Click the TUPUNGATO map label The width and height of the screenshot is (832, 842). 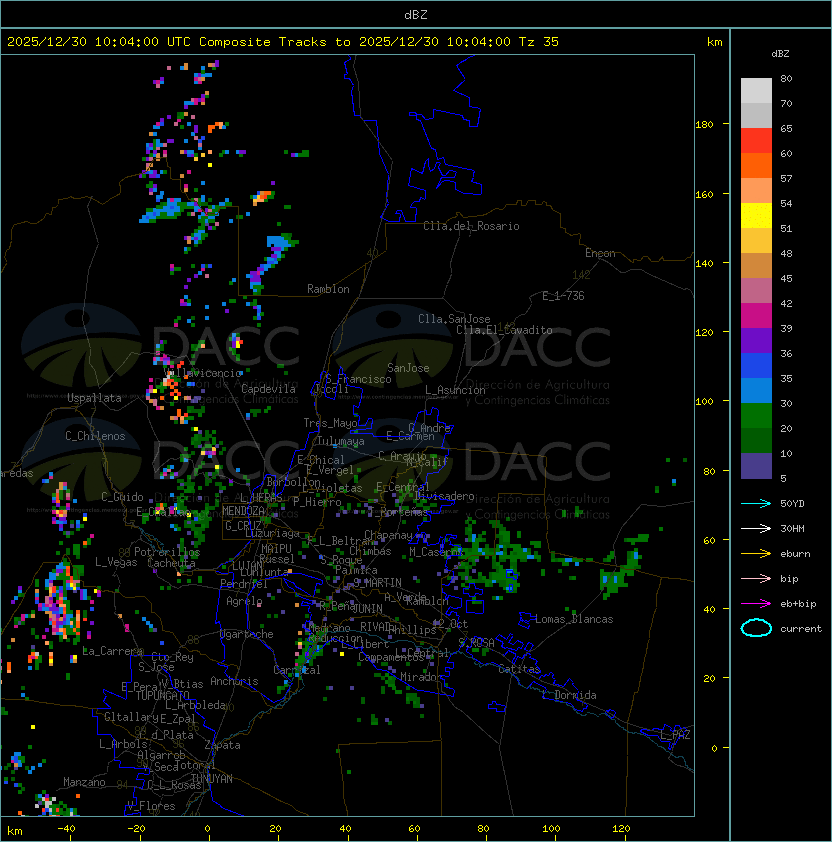pos(162,695)
